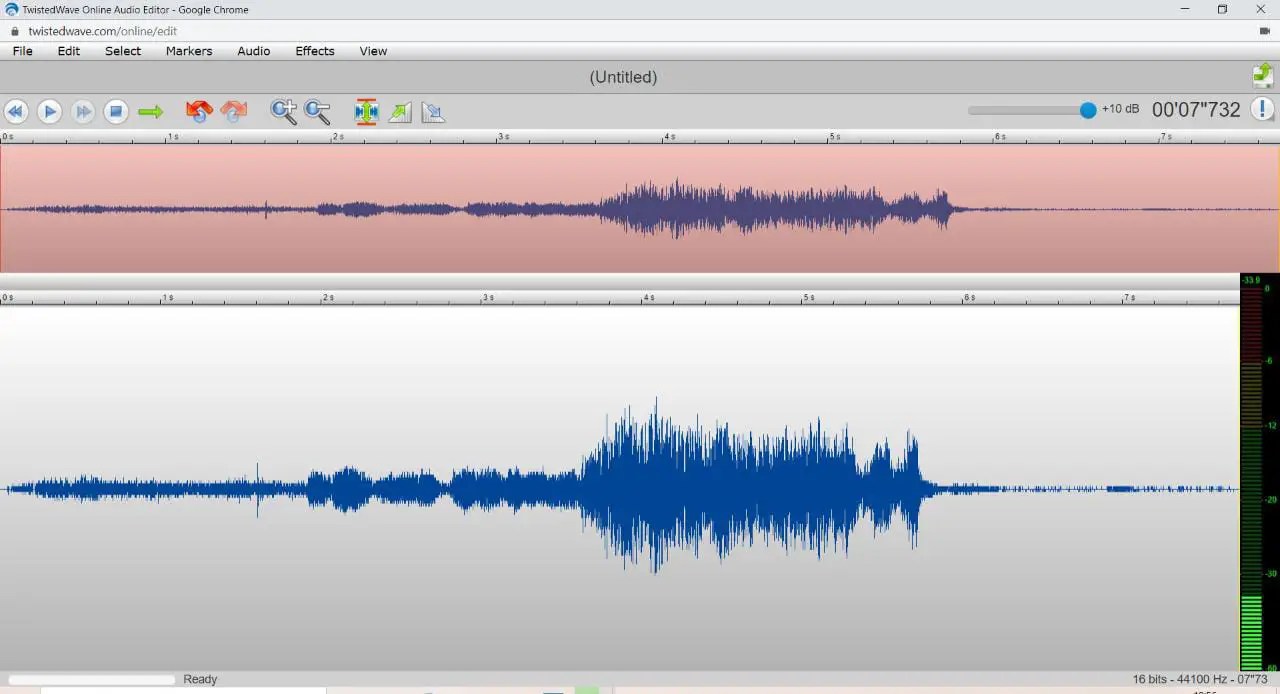Click the fade-in waveform icon
This screenshot has width=1280, height=694.
[399, 111]
